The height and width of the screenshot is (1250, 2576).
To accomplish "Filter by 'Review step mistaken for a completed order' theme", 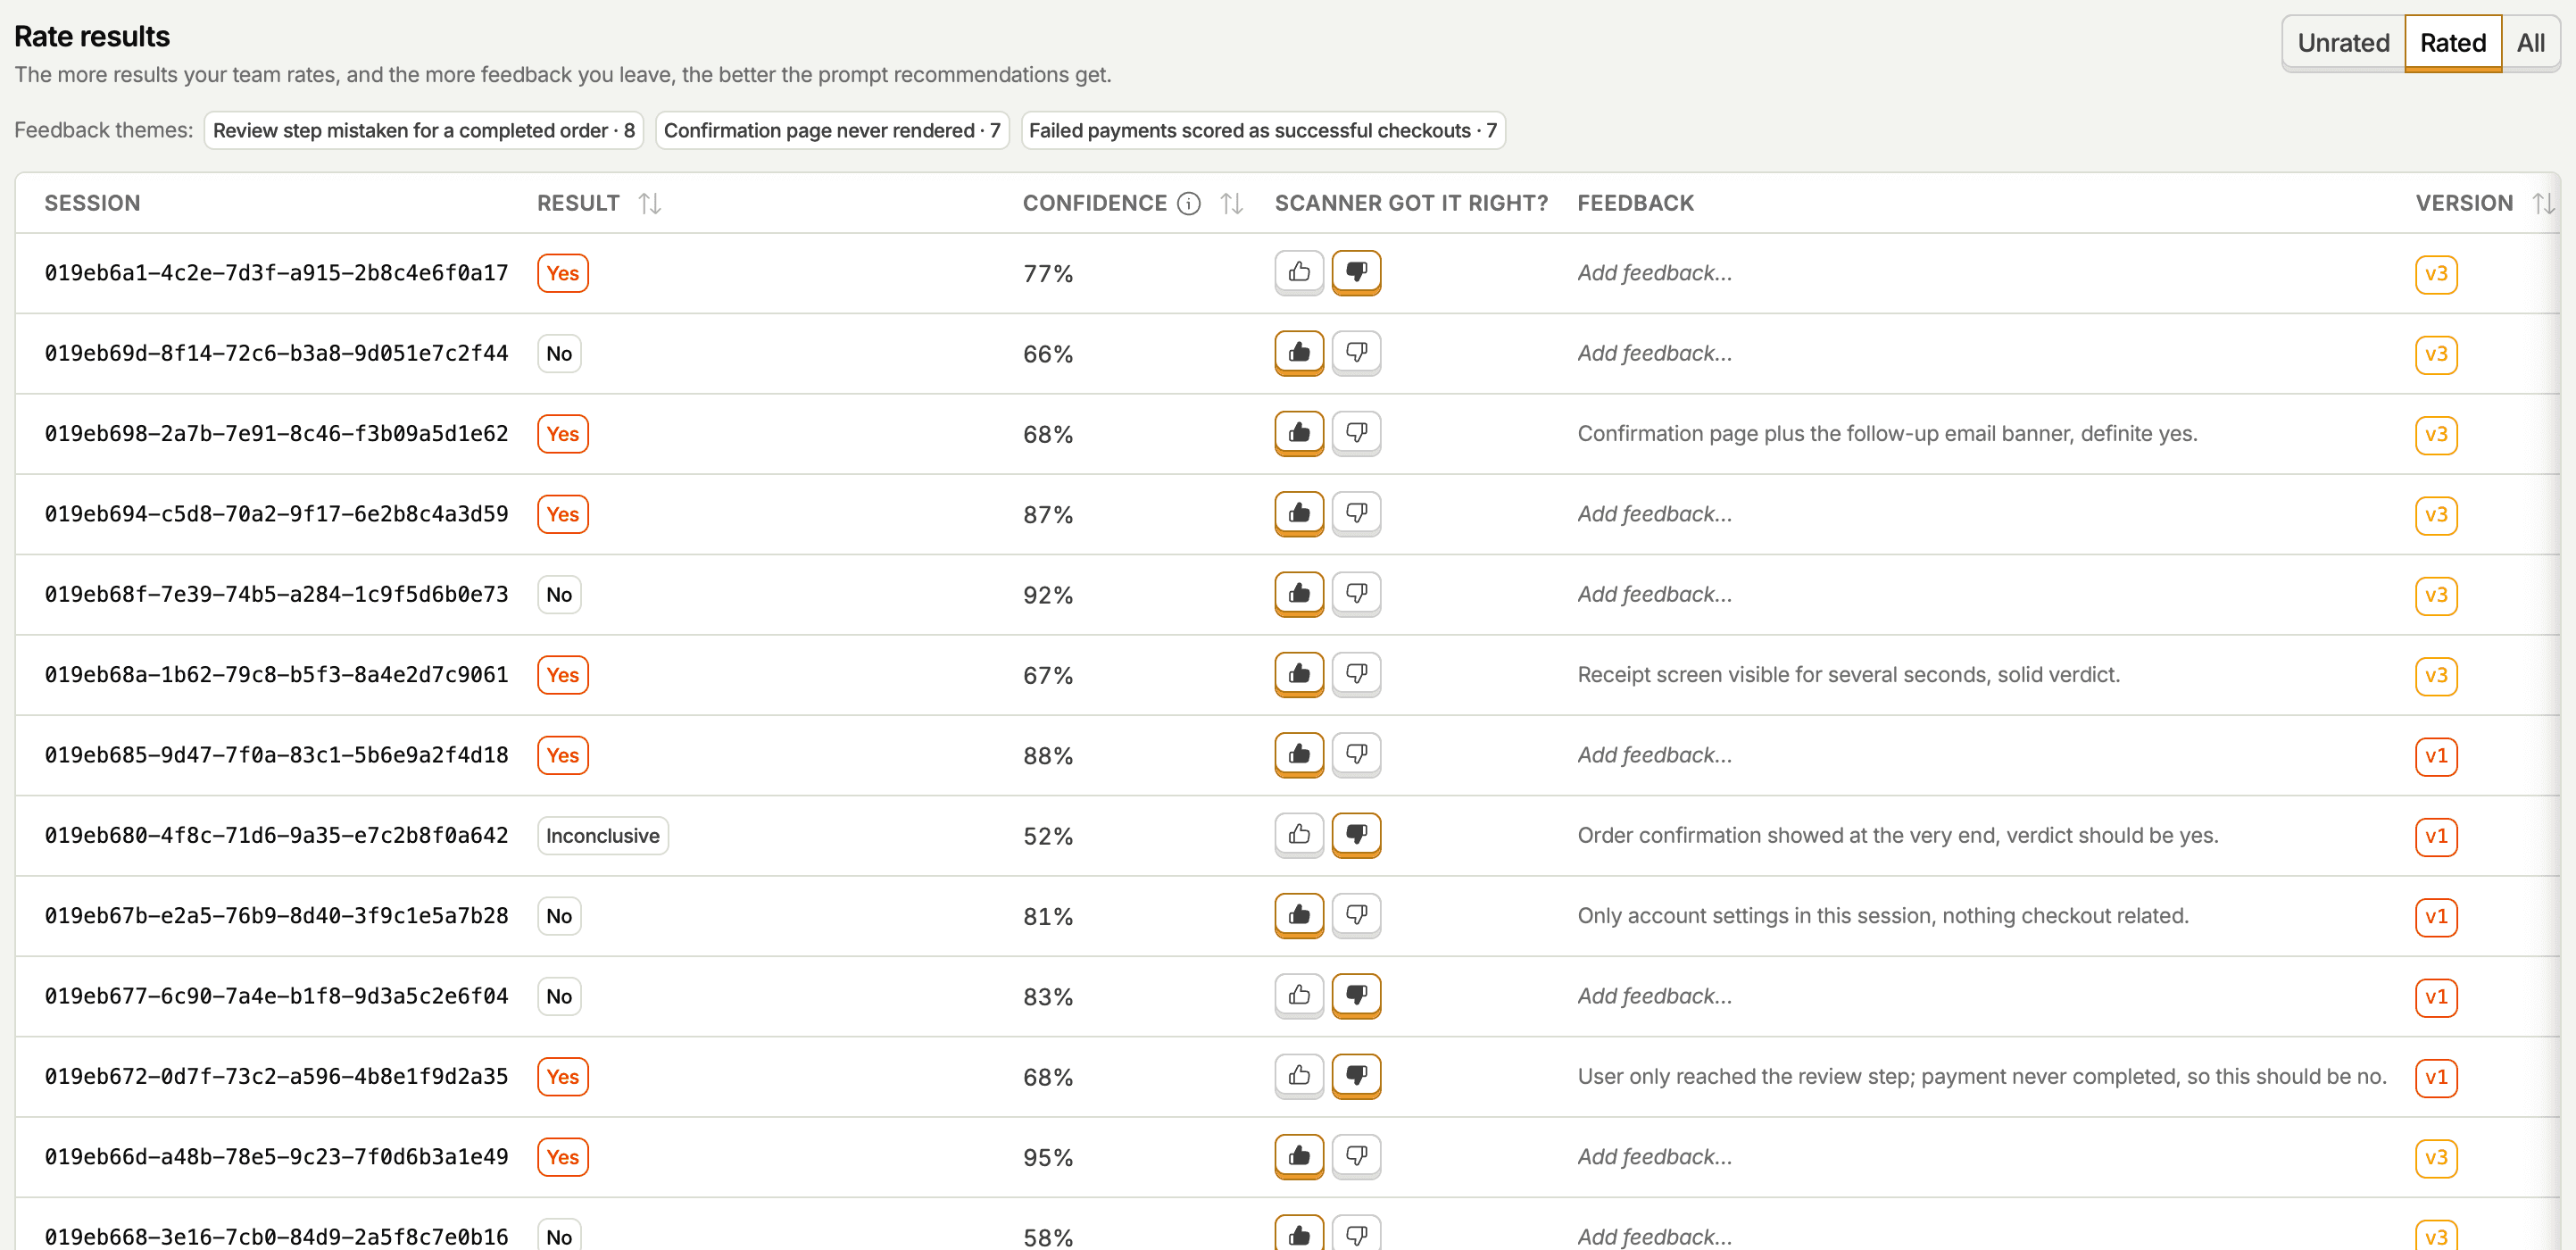I will [x=423, y=130].
